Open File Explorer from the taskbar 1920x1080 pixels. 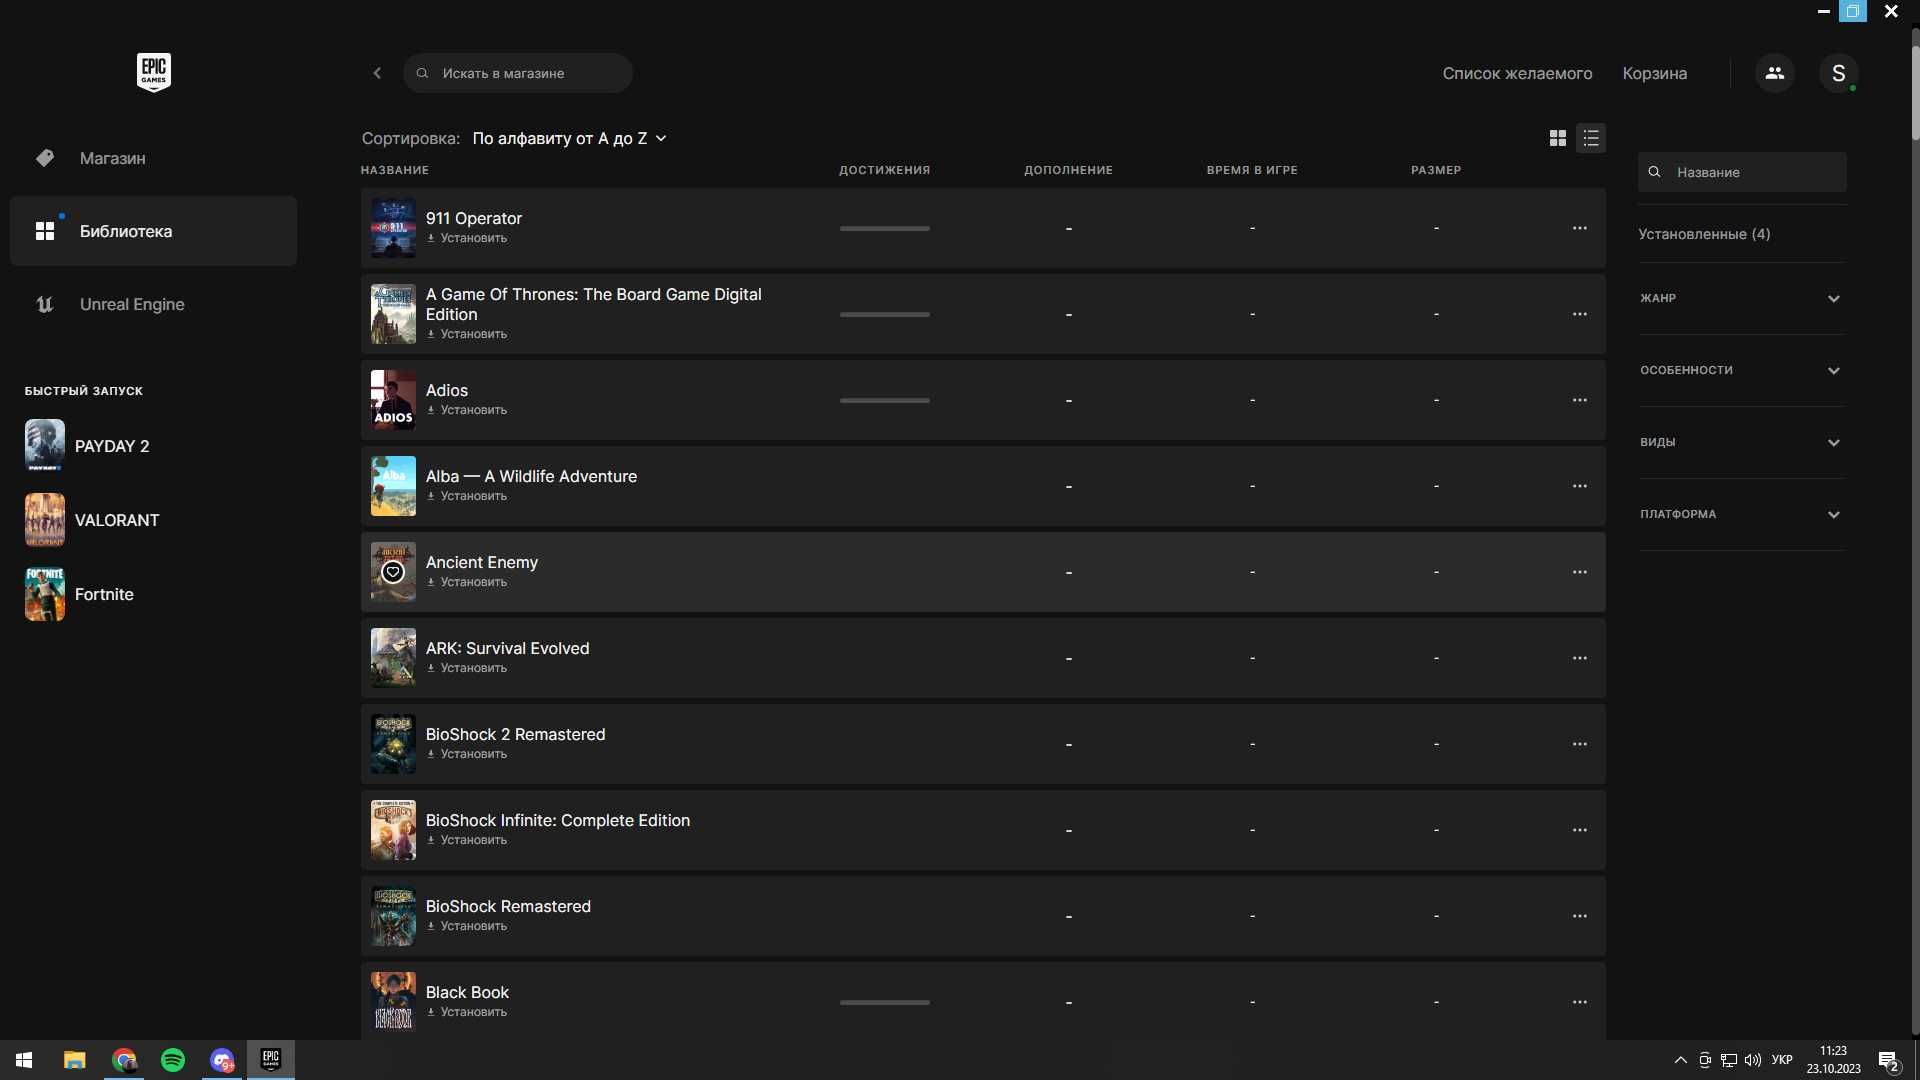(75, 1060)
